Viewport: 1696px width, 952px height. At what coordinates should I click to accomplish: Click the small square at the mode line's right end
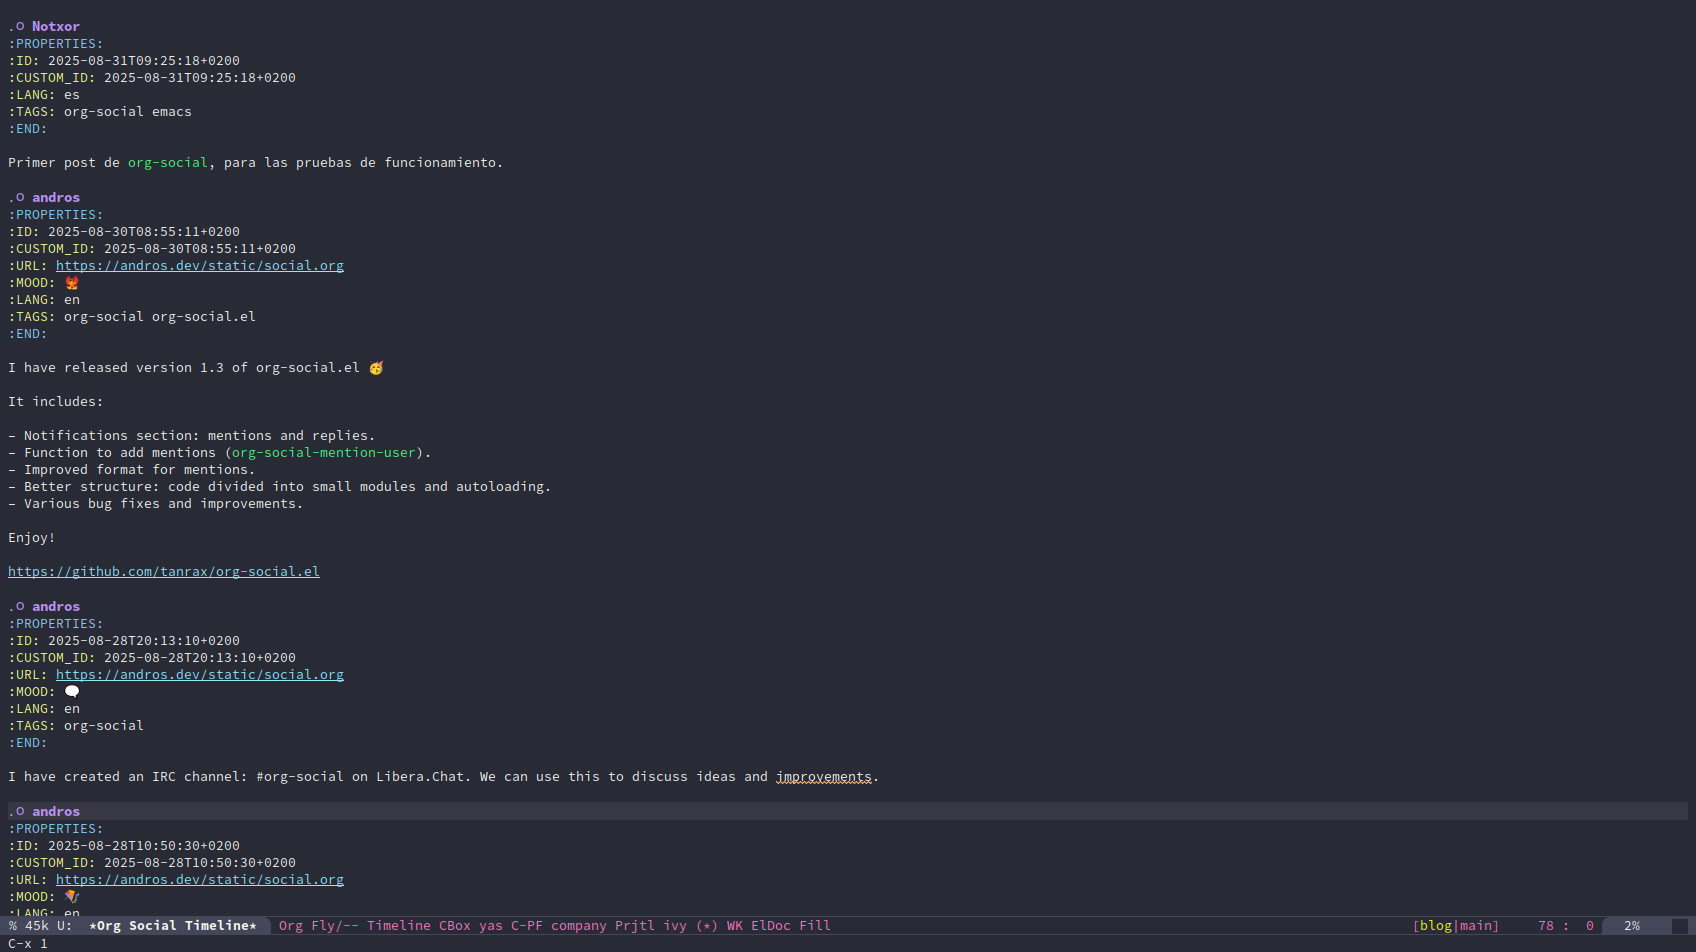[x=1679, y=926]
